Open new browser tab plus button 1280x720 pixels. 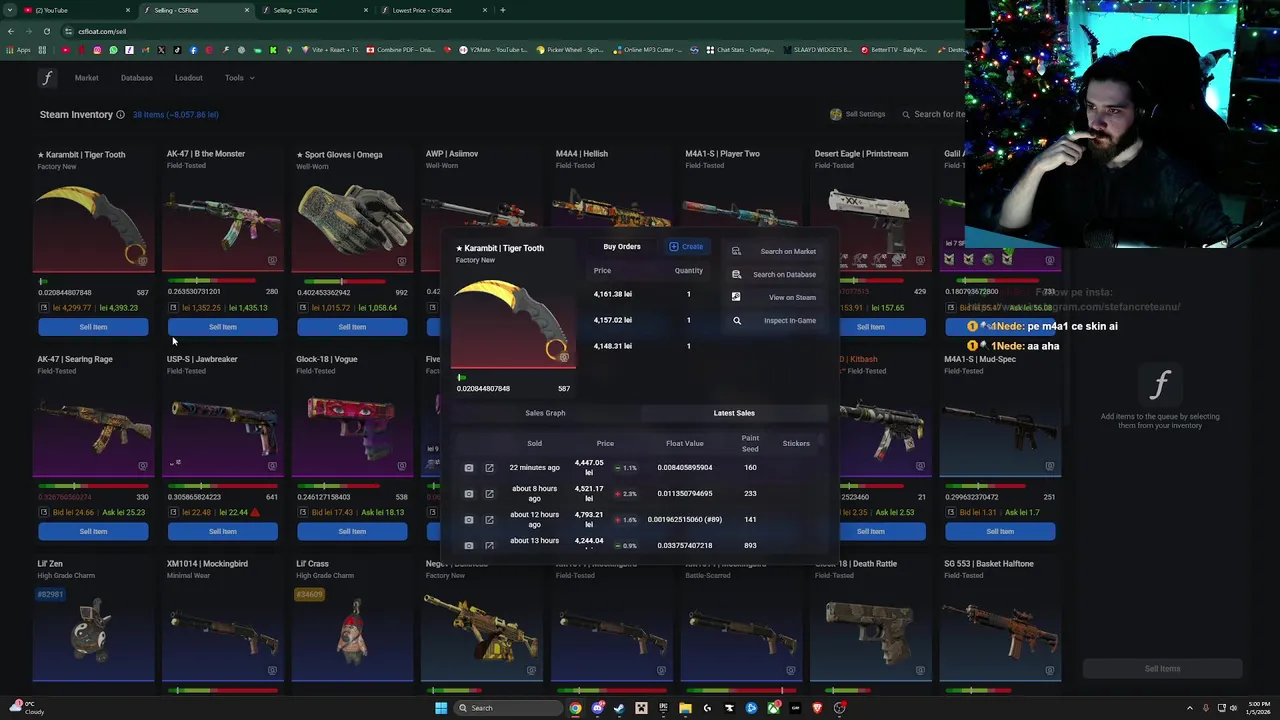[503, 10]
